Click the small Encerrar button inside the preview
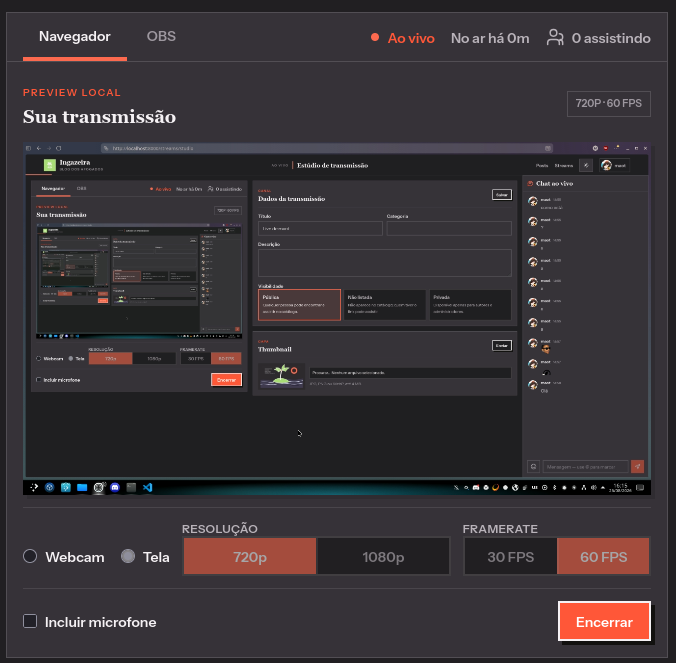This screenshot has height=663, width=676. point(226,380)
